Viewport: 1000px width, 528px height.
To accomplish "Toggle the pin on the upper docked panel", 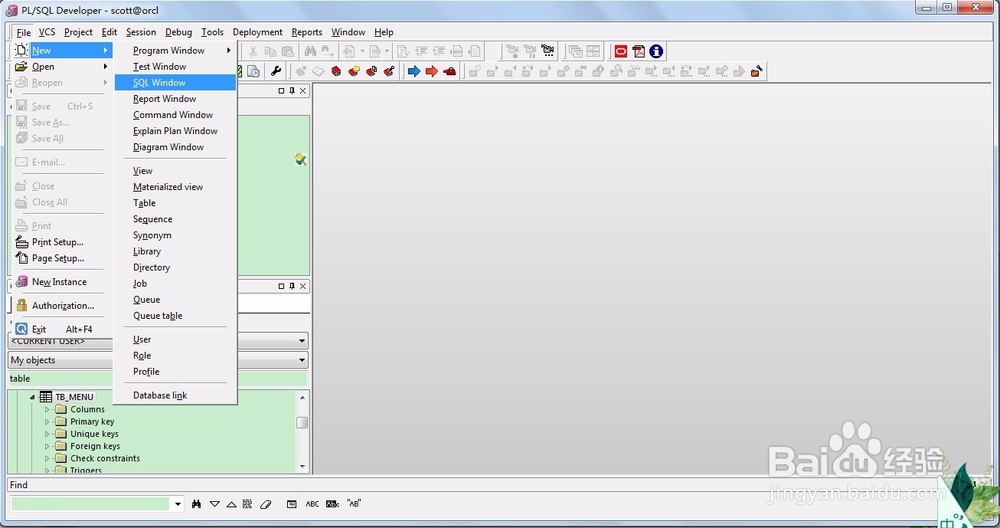I will pyautogui.click(x=292, y=91).
